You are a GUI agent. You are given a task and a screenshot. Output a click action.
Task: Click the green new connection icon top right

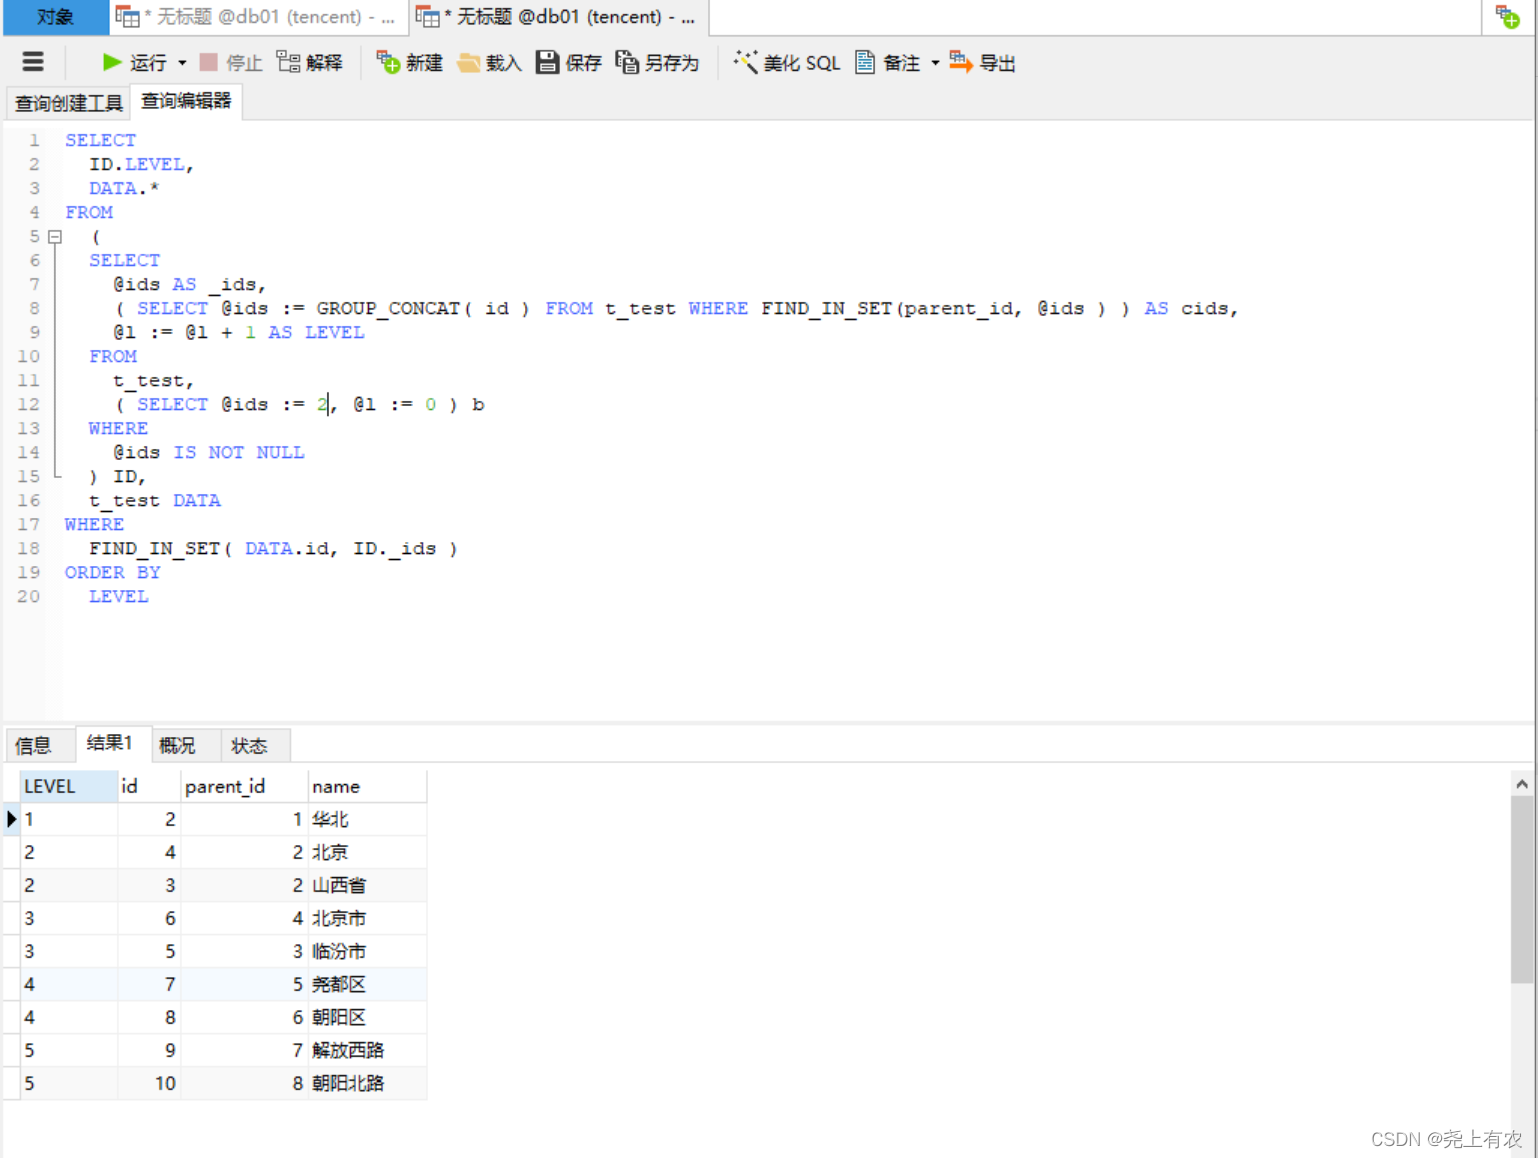pyautogui.click(x=1506, y=16)
